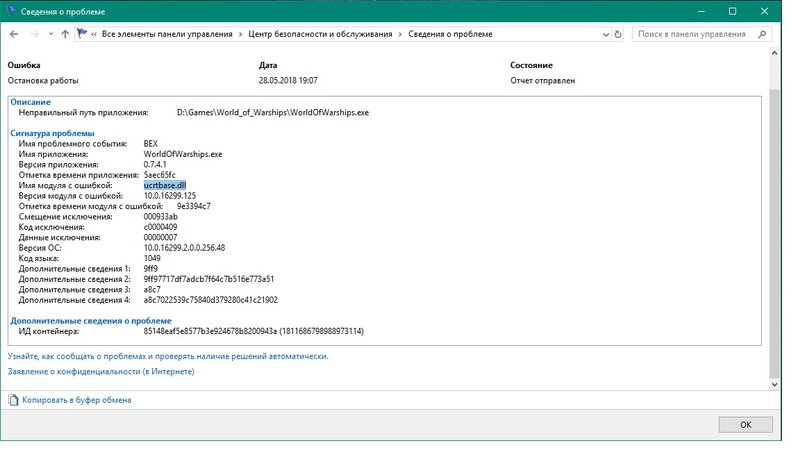Click the exception data '00000007'
The width and height of the screenshot is (800, 450).
click(160, 237)
